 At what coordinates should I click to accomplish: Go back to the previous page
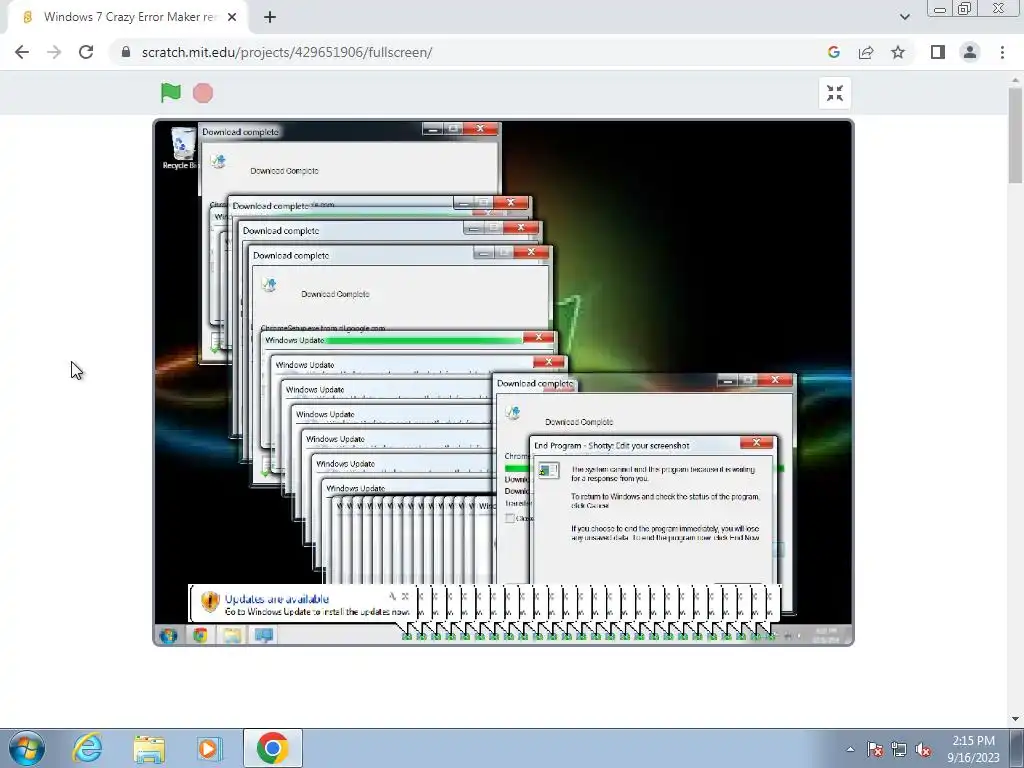(x=22, y=52)
